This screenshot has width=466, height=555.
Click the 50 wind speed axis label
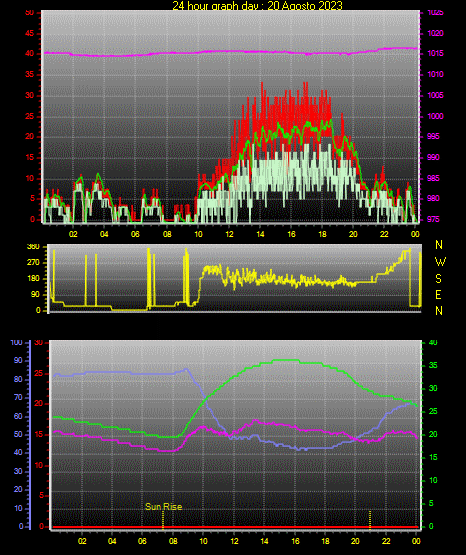pos(30,13)
